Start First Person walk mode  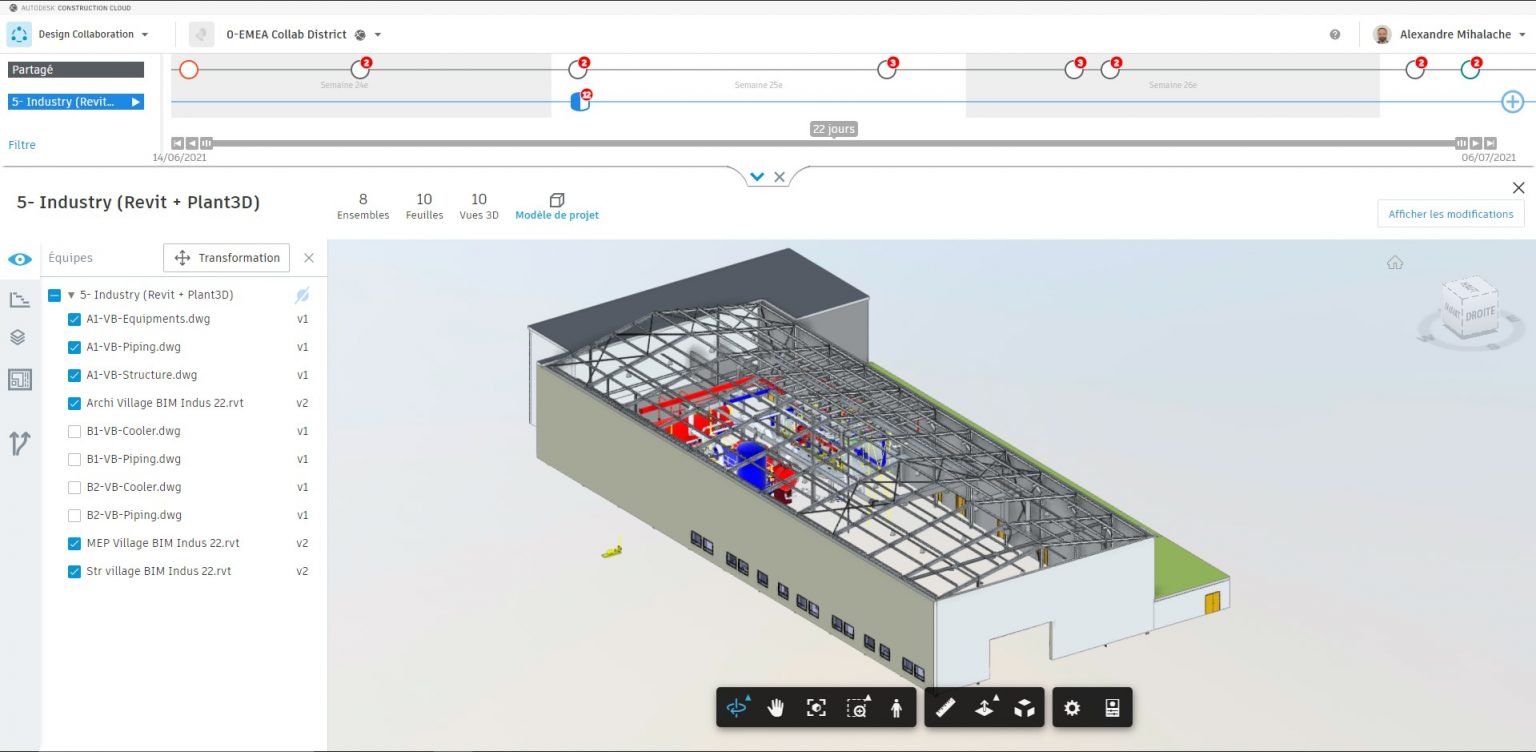pos(896,708)
